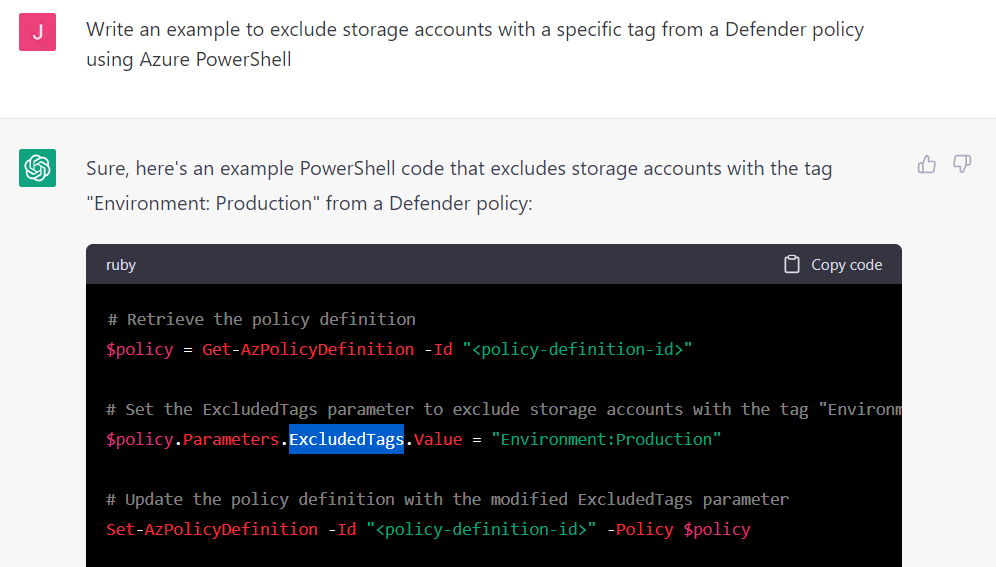Click the Copy code button
996x567 pixels.
833,264
